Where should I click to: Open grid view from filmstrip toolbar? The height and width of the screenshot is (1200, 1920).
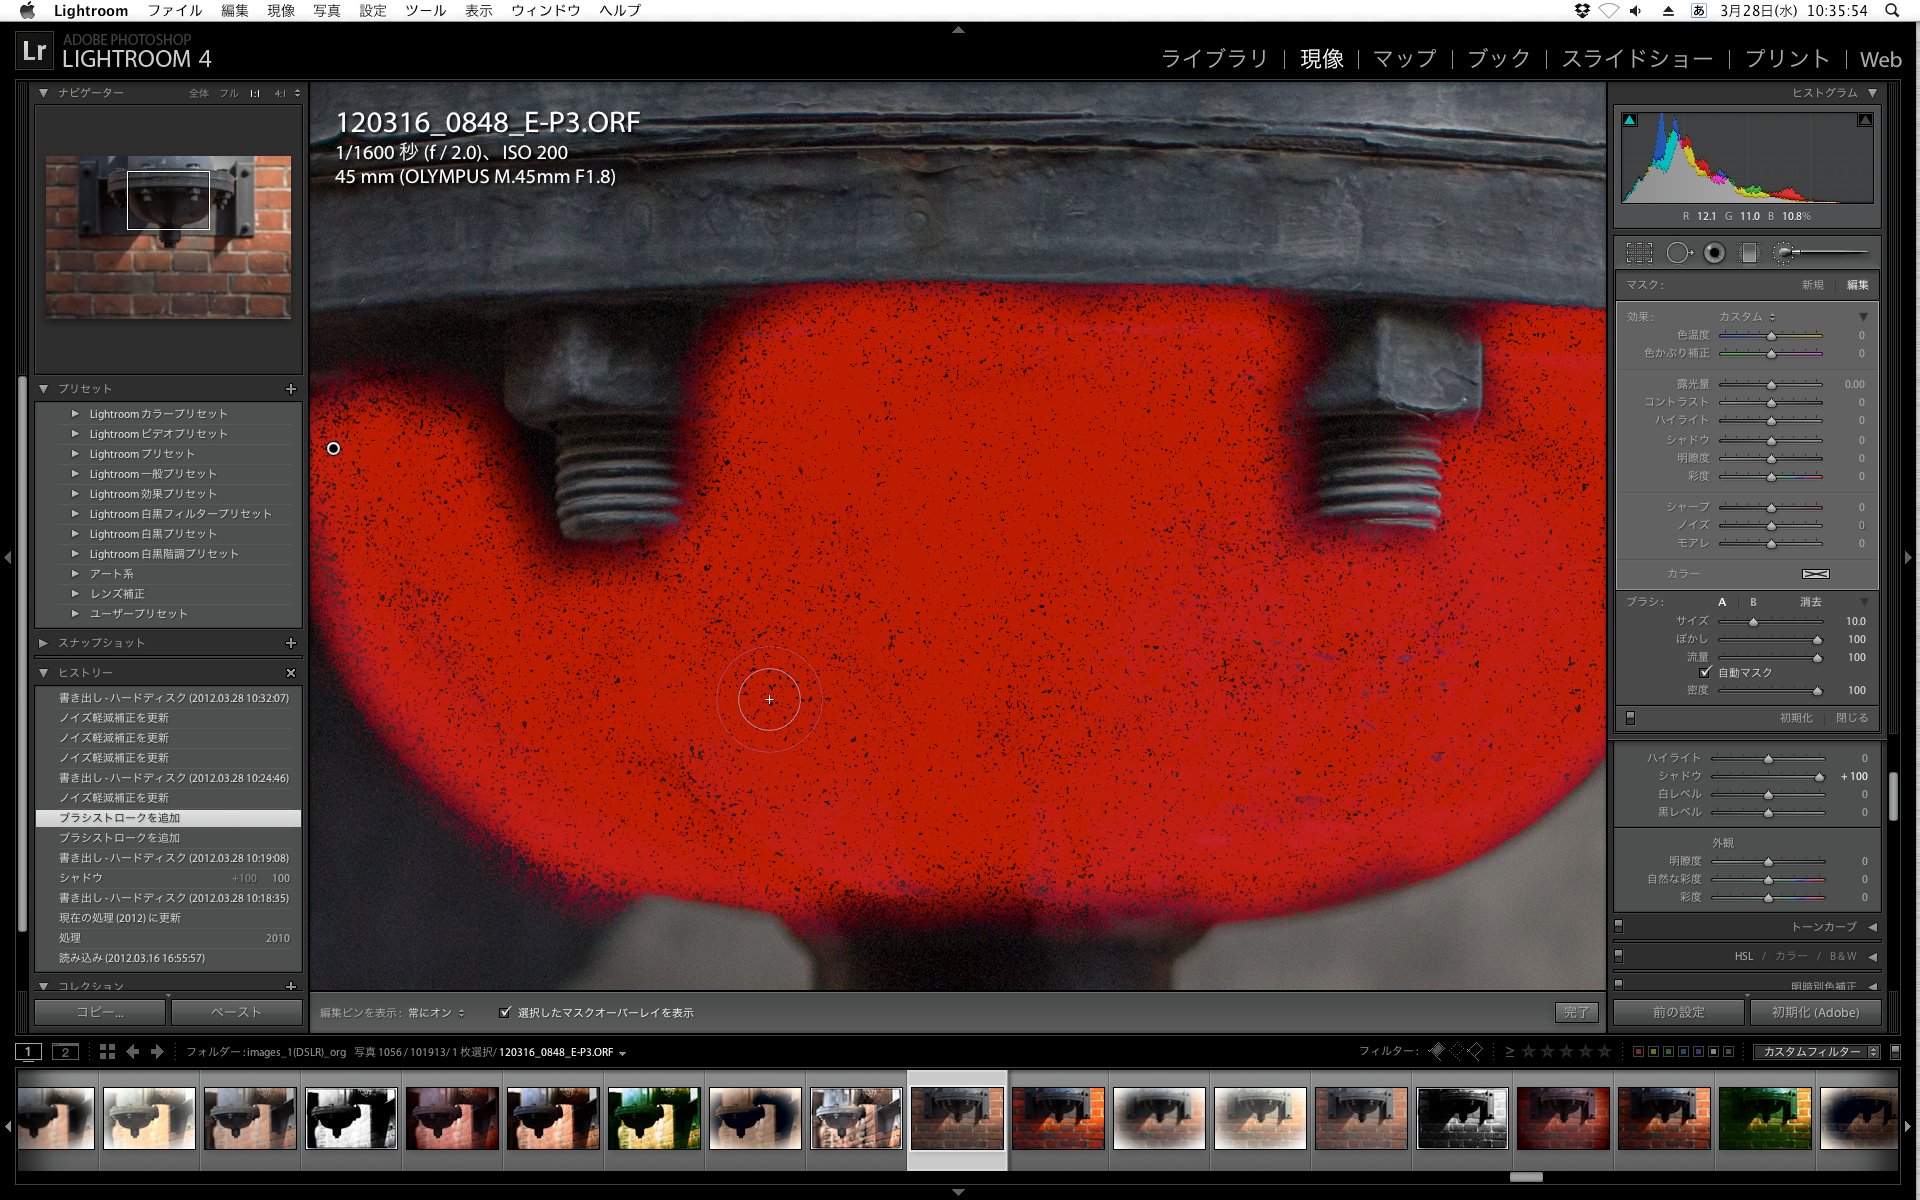107,1051
